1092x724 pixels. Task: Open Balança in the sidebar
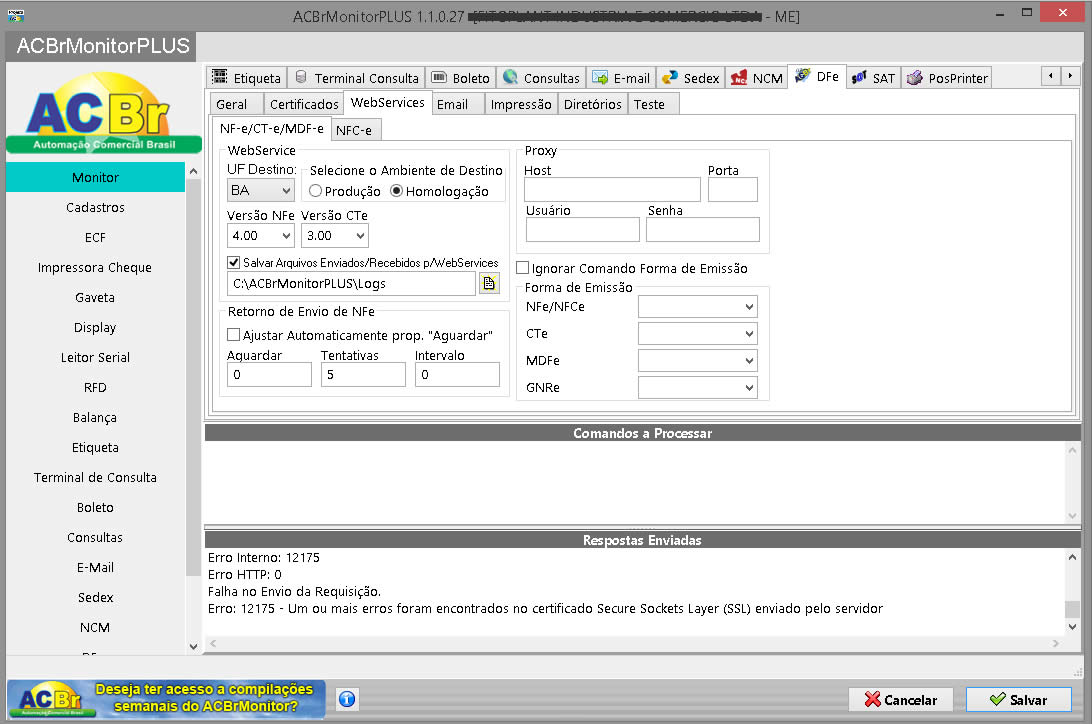pyautogui.click(x=95, y=417)
